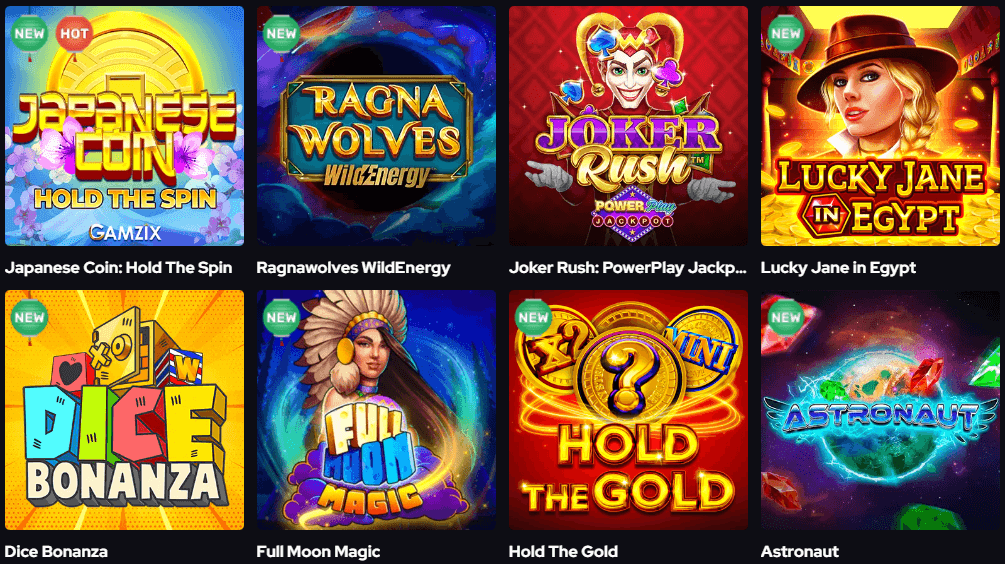Click the NEW badge on Astronaut

click(x=785, y=317)
